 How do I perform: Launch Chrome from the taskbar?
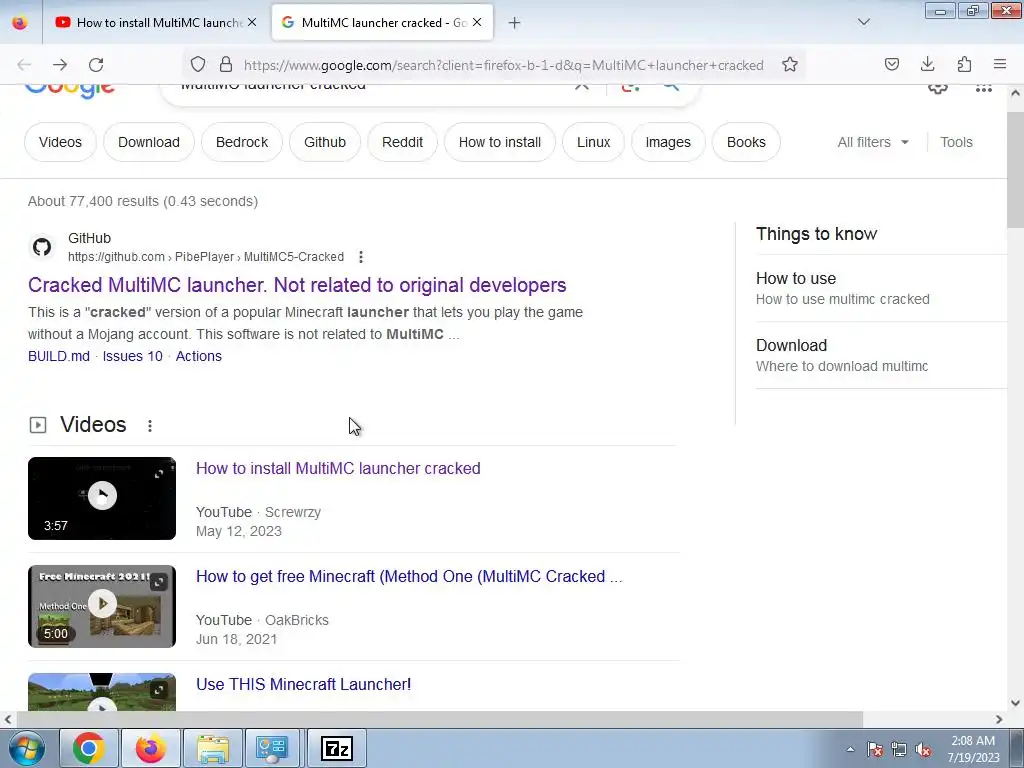coord(89,748)
